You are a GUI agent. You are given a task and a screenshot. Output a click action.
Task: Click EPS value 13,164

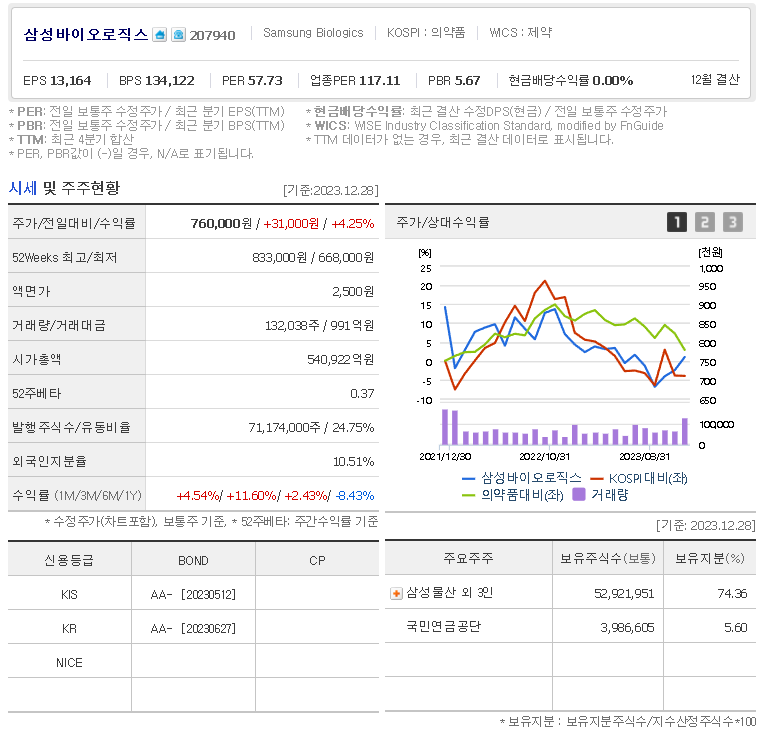point(70,81)
